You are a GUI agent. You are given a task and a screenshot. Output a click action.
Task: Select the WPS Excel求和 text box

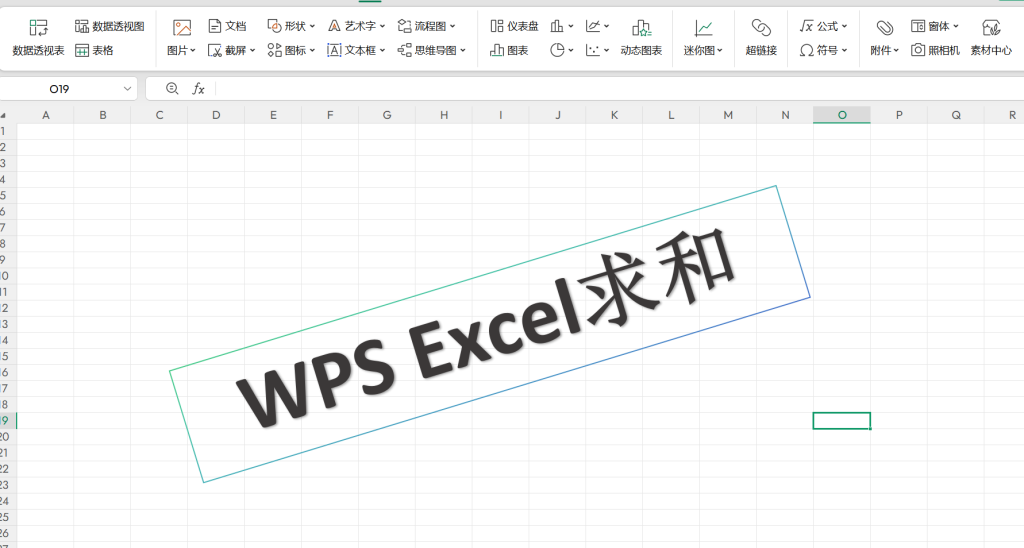click(x=490, y=334)
